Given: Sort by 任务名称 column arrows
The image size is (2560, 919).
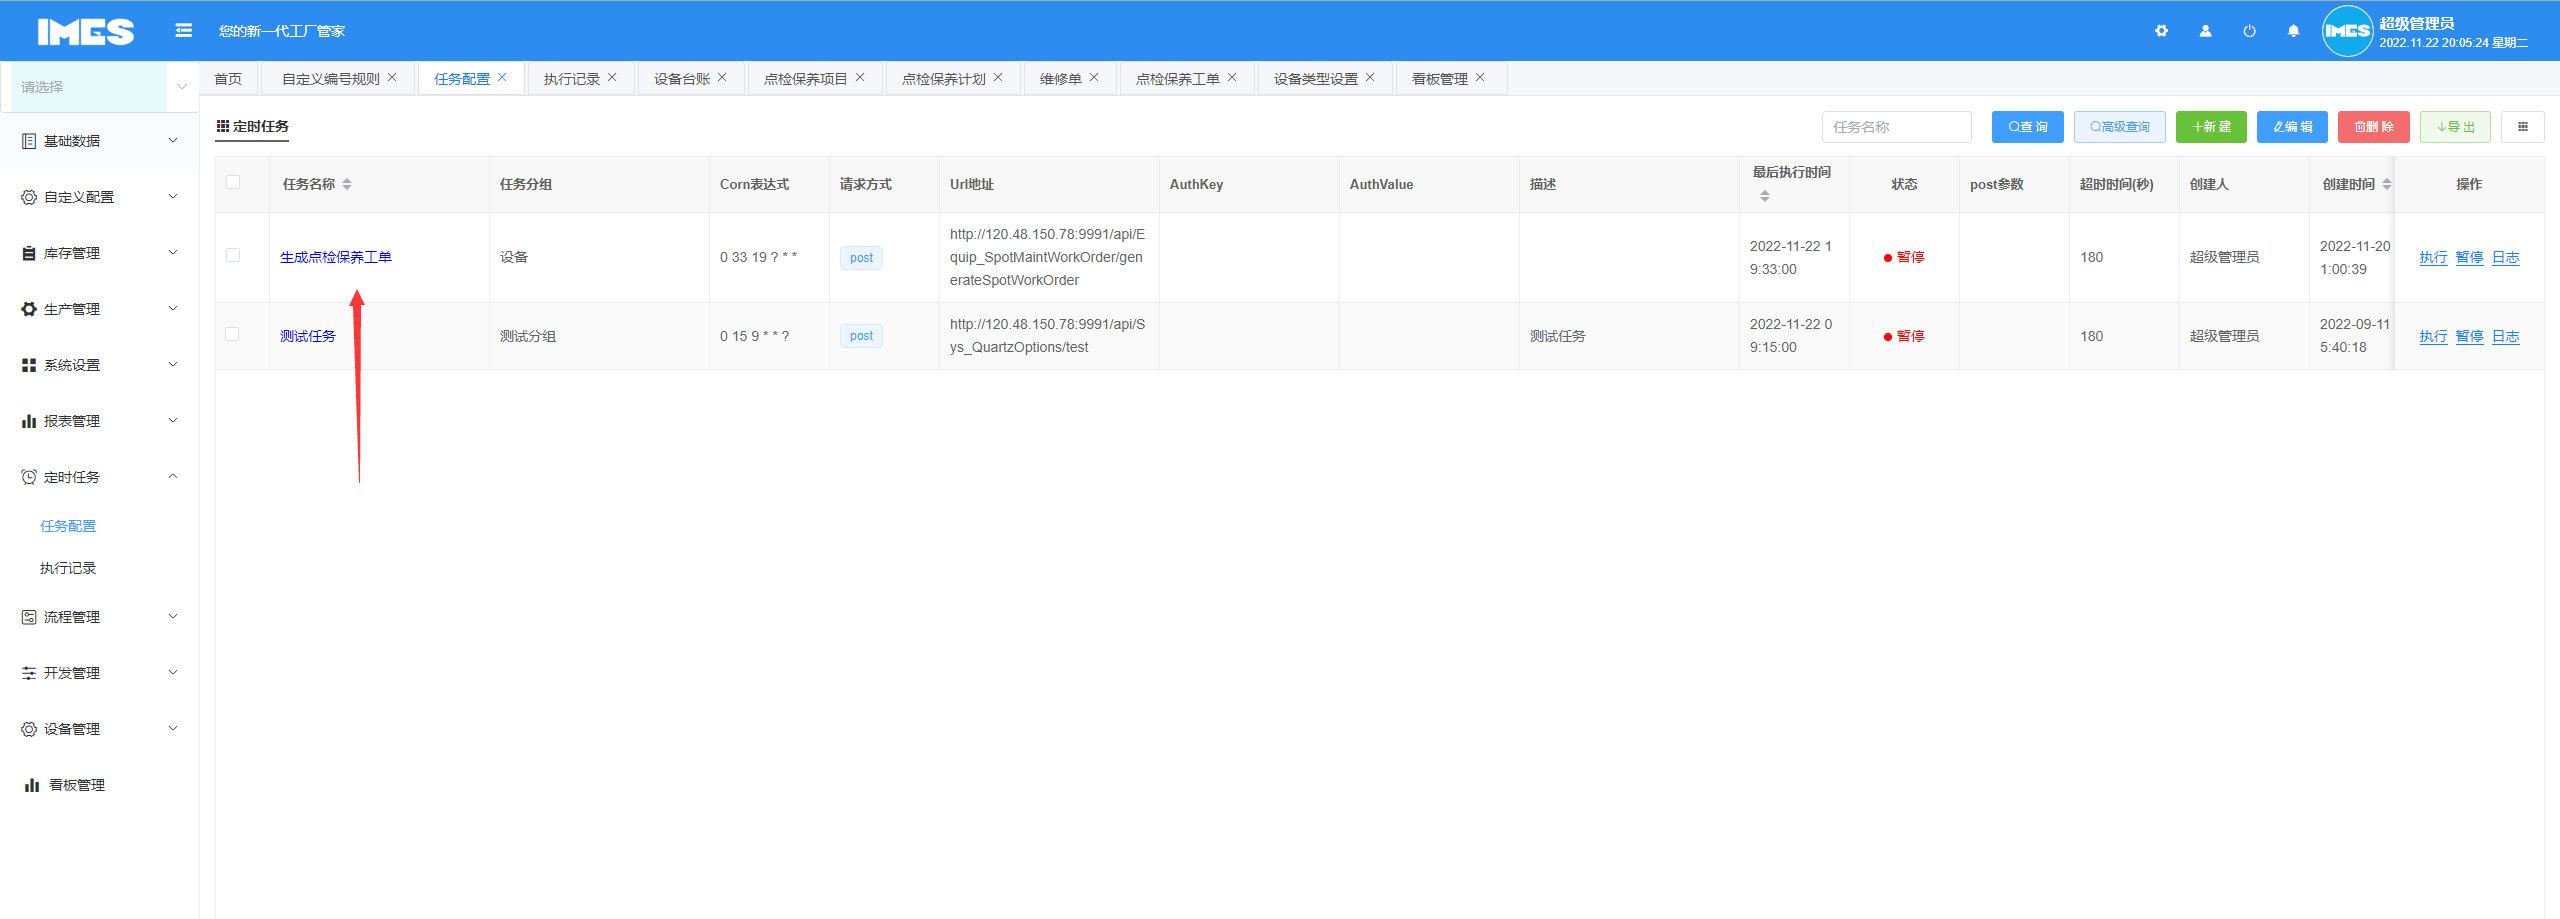Looking at the screenshot, I should coord(347,184).
